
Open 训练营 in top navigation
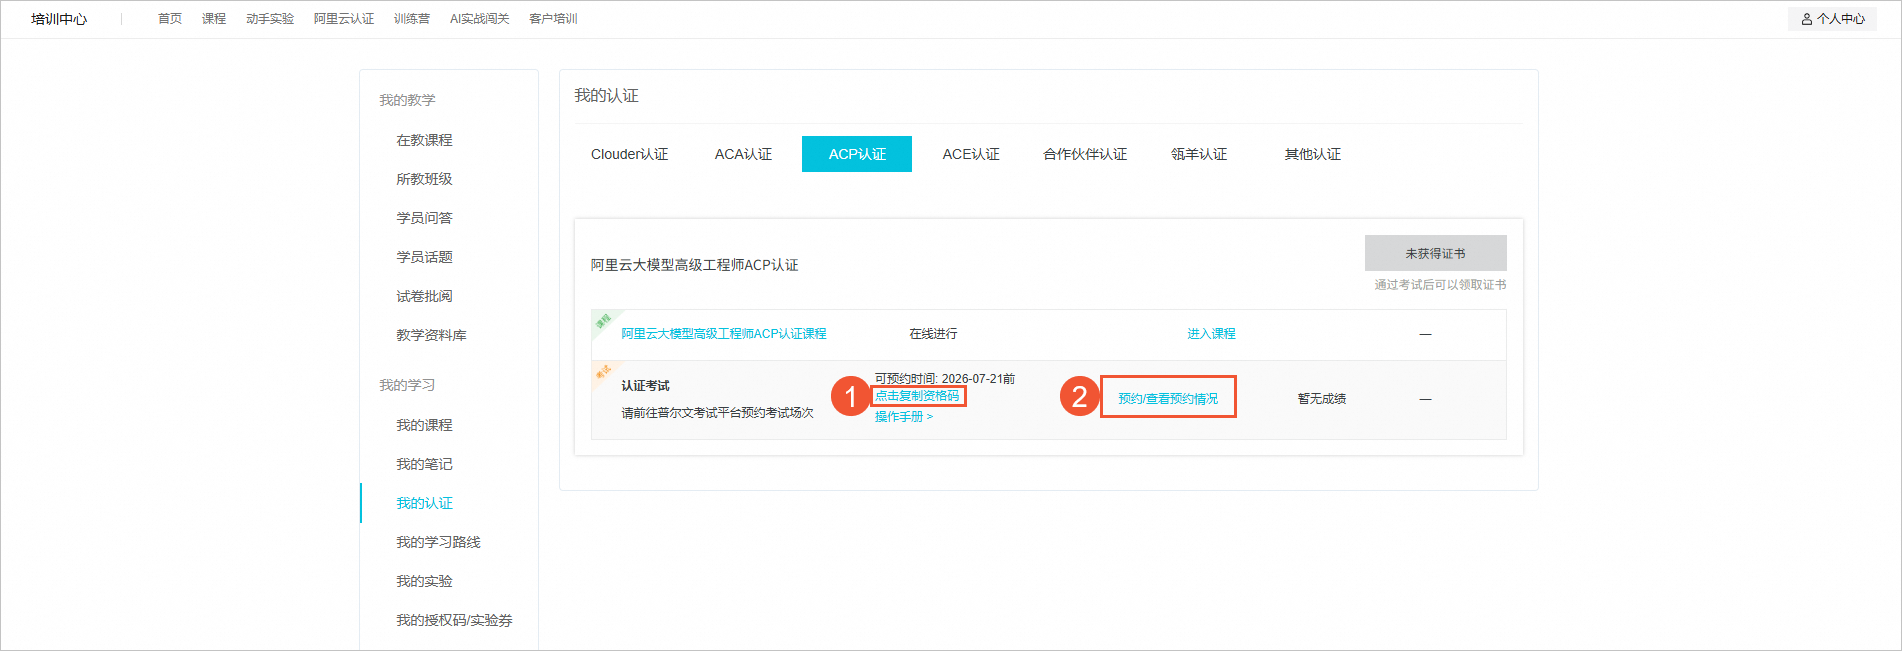(412, 19)
